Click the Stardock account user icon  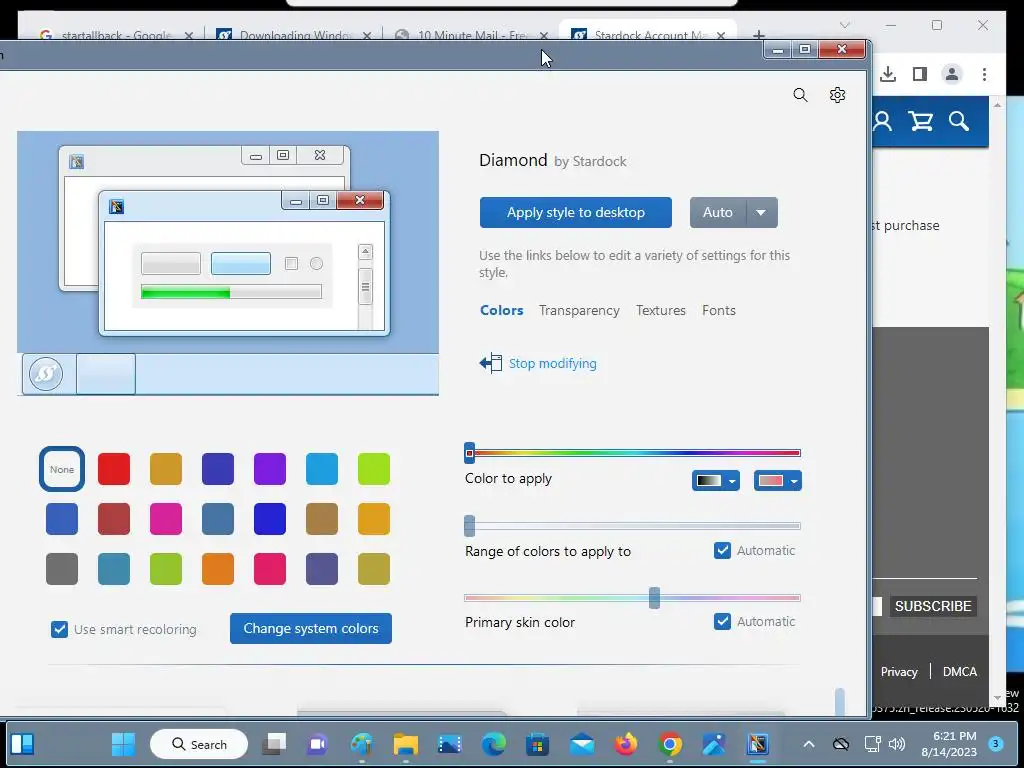point(882,121)
